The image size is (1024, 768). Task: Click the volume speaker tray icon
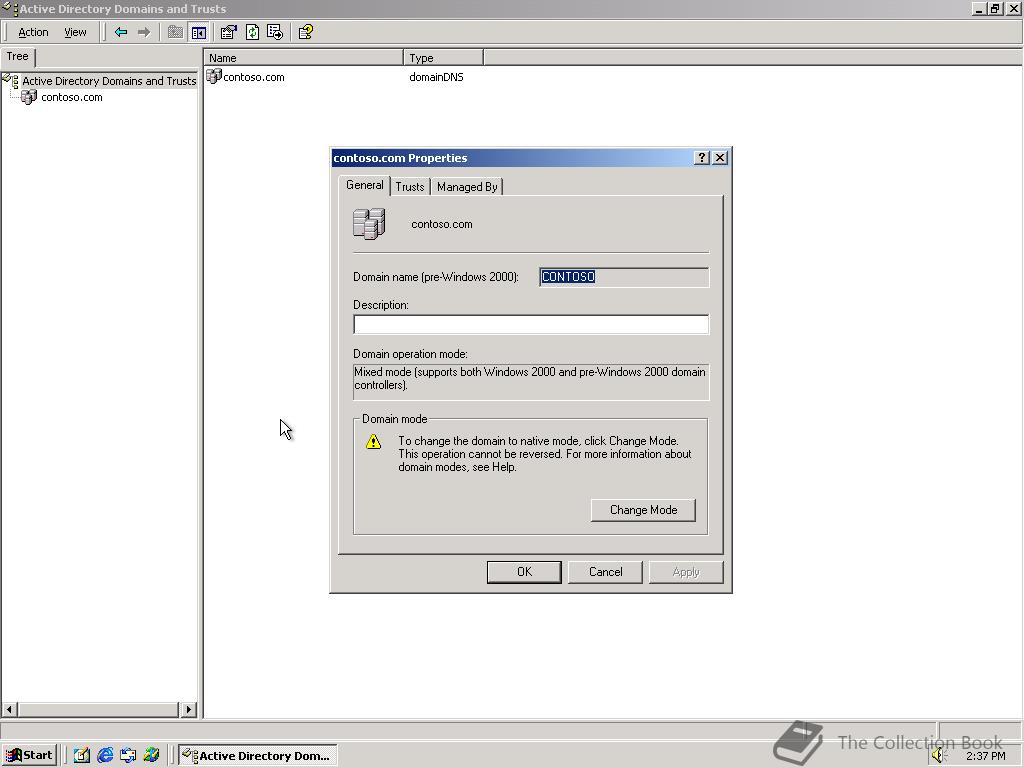point(940,756)
